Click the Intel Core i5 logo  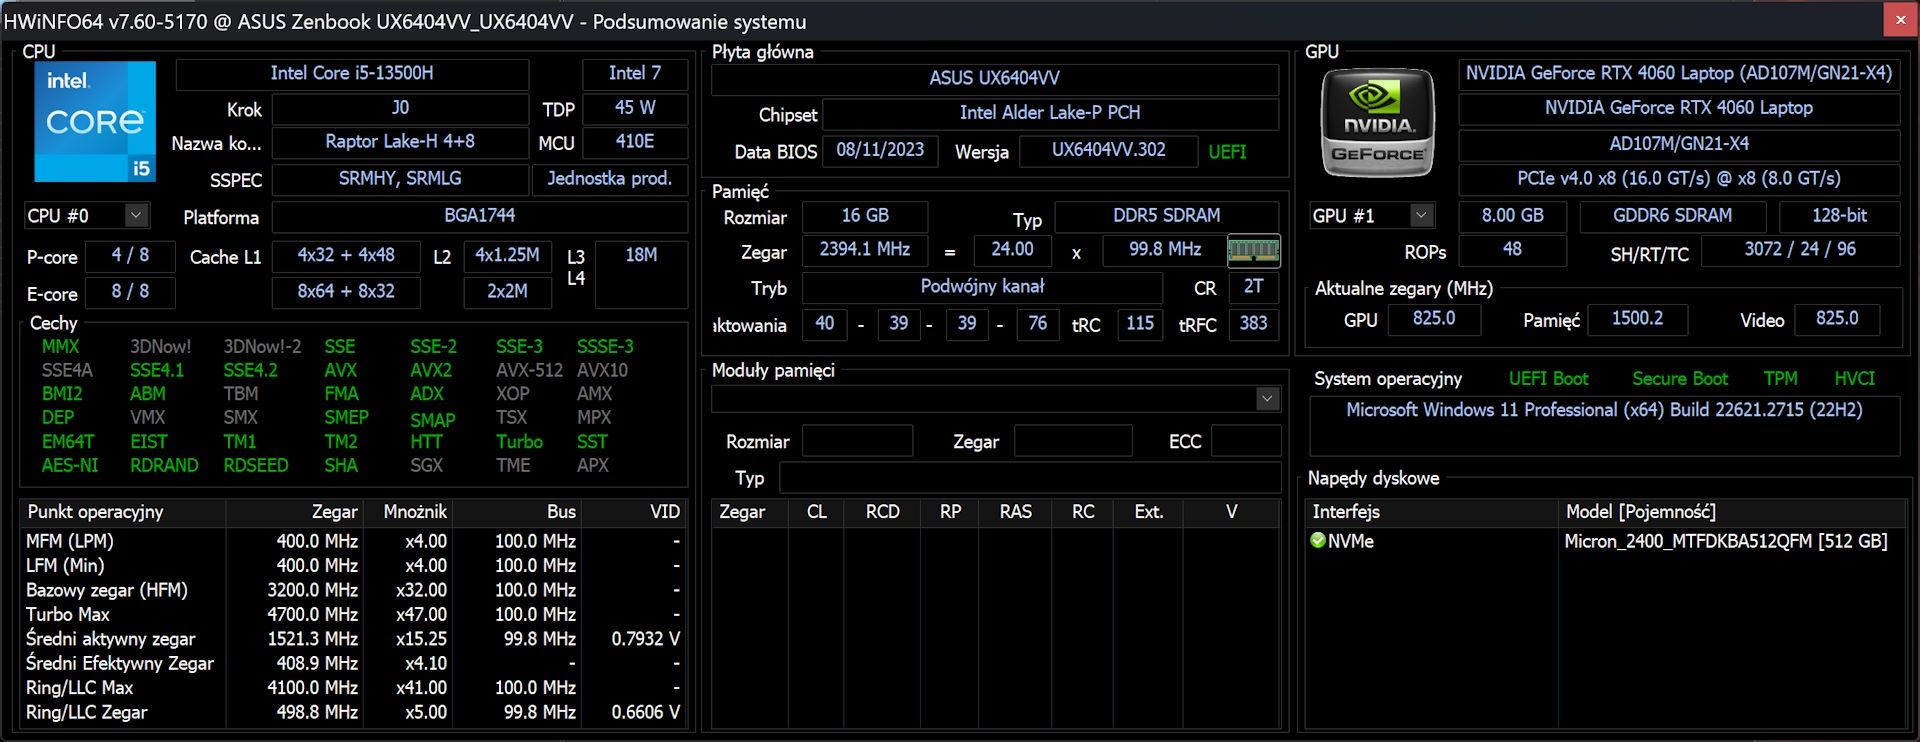click(x=95, y=121)
